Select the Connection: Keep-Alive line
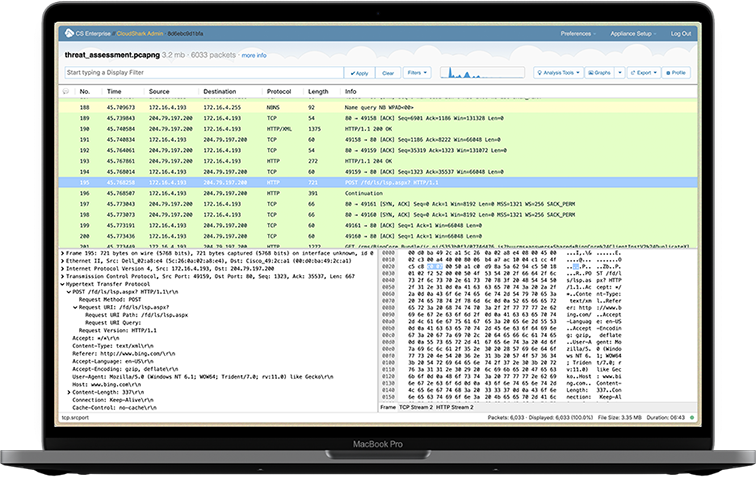Screen dimensions: 756x477 click(113, 400)
